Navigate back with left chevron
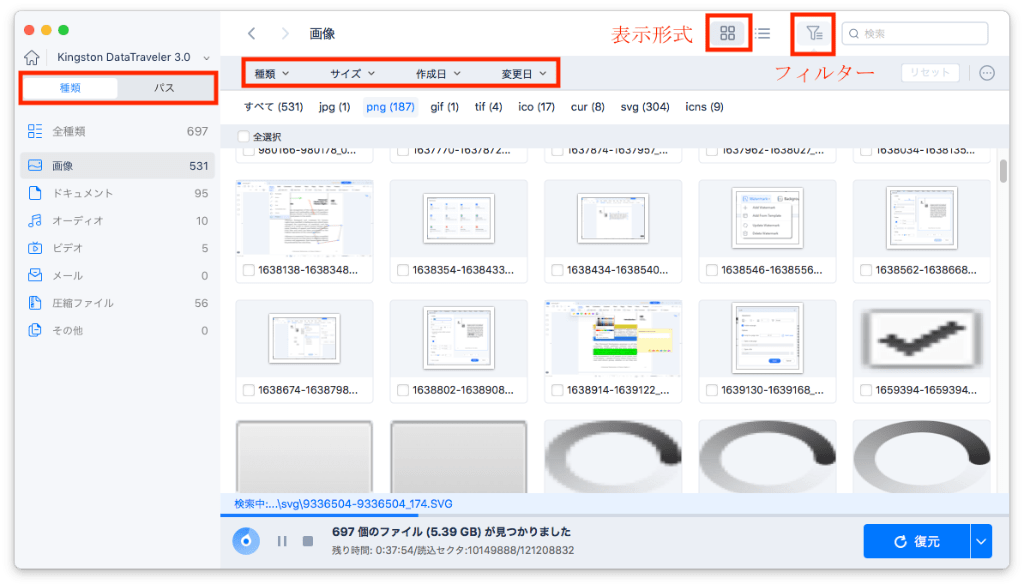The height and width of the screenshot is (586, 1024). tap(251, 33)
